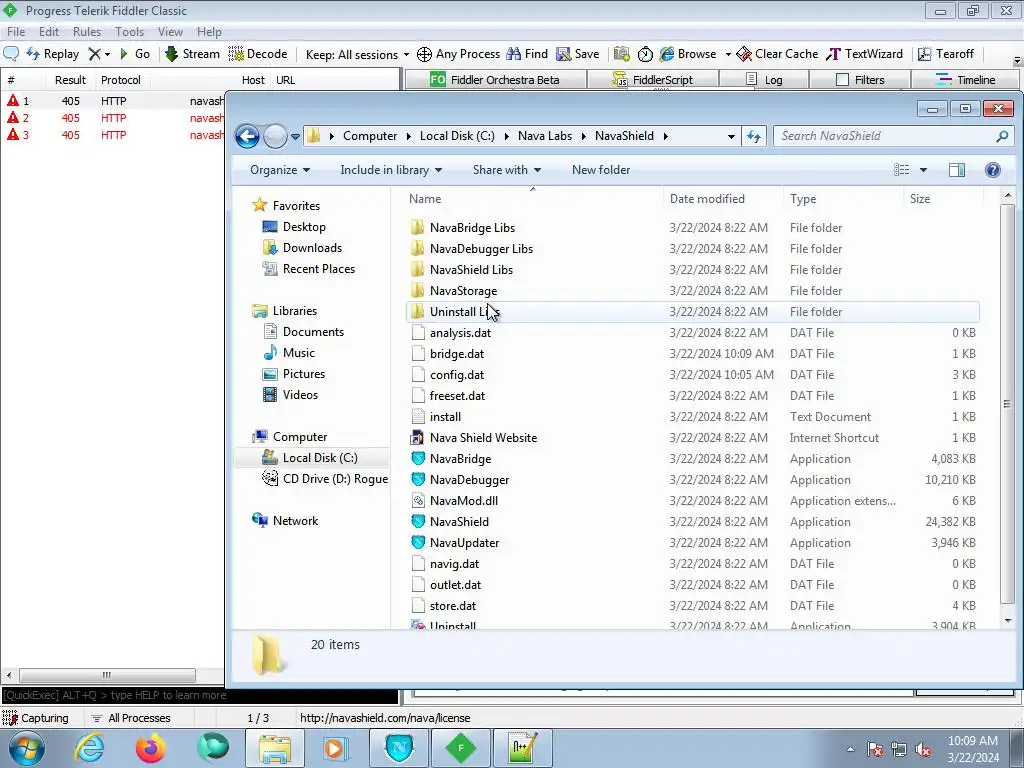Screen dimensions: 1024x768
Task: Sort files by the Date modified column
Action: pyautogui.click(x=722, y=199)
